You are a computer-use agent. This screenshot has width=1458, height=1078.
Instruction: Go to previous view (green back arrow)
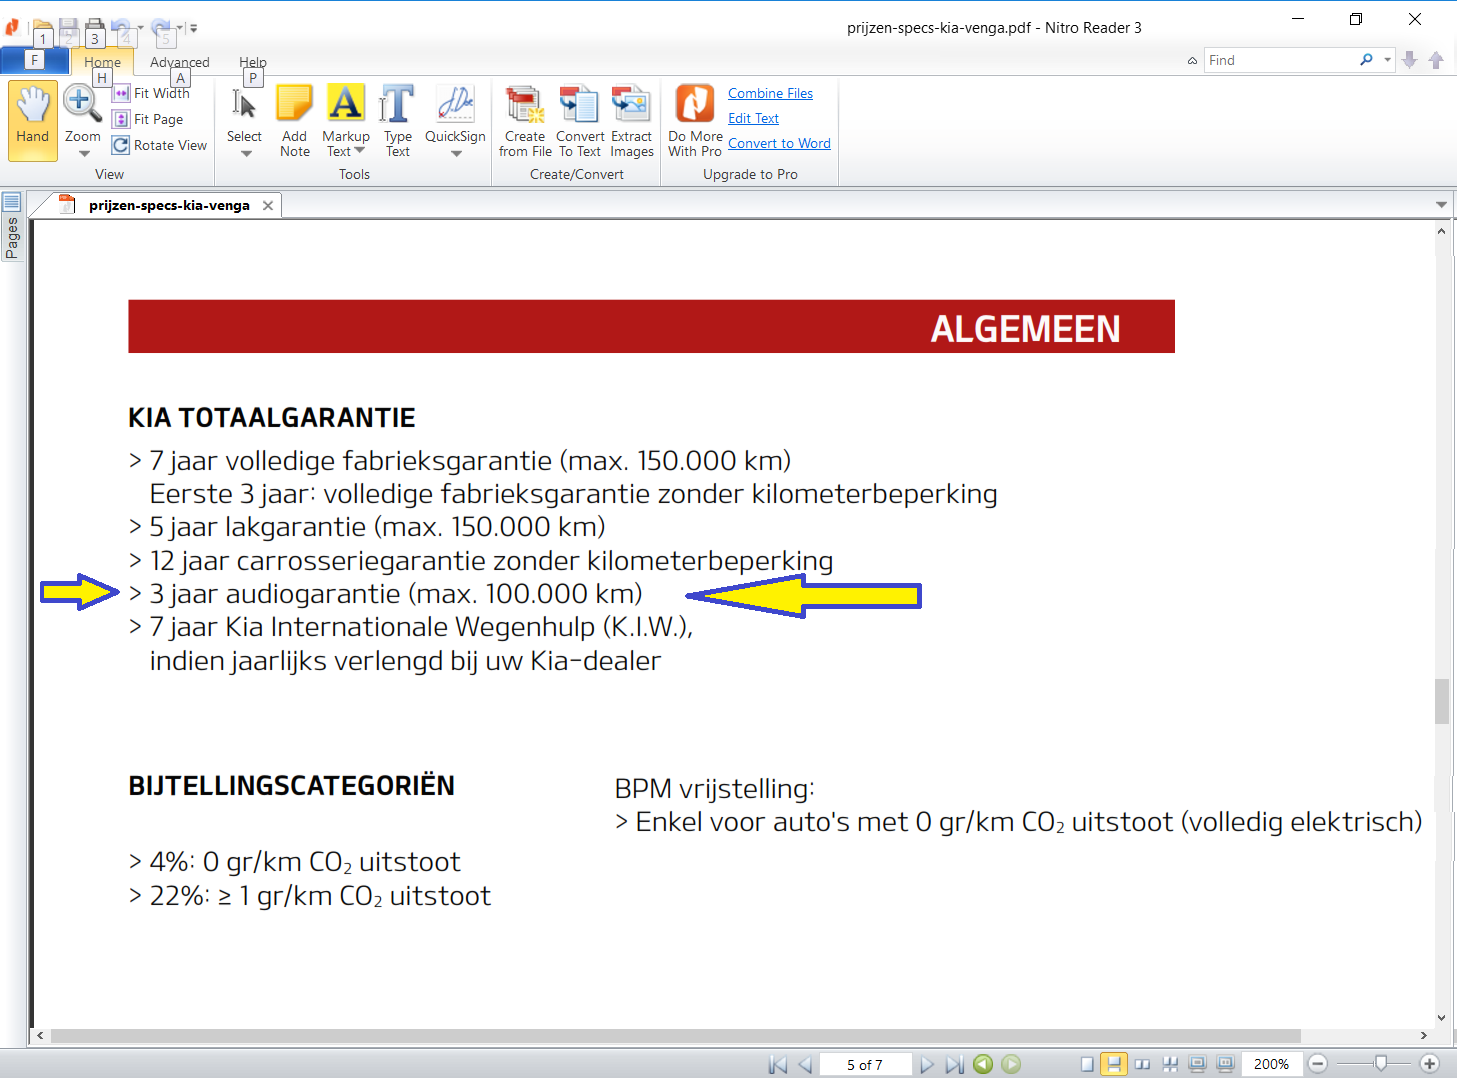tap(983, 1064)
